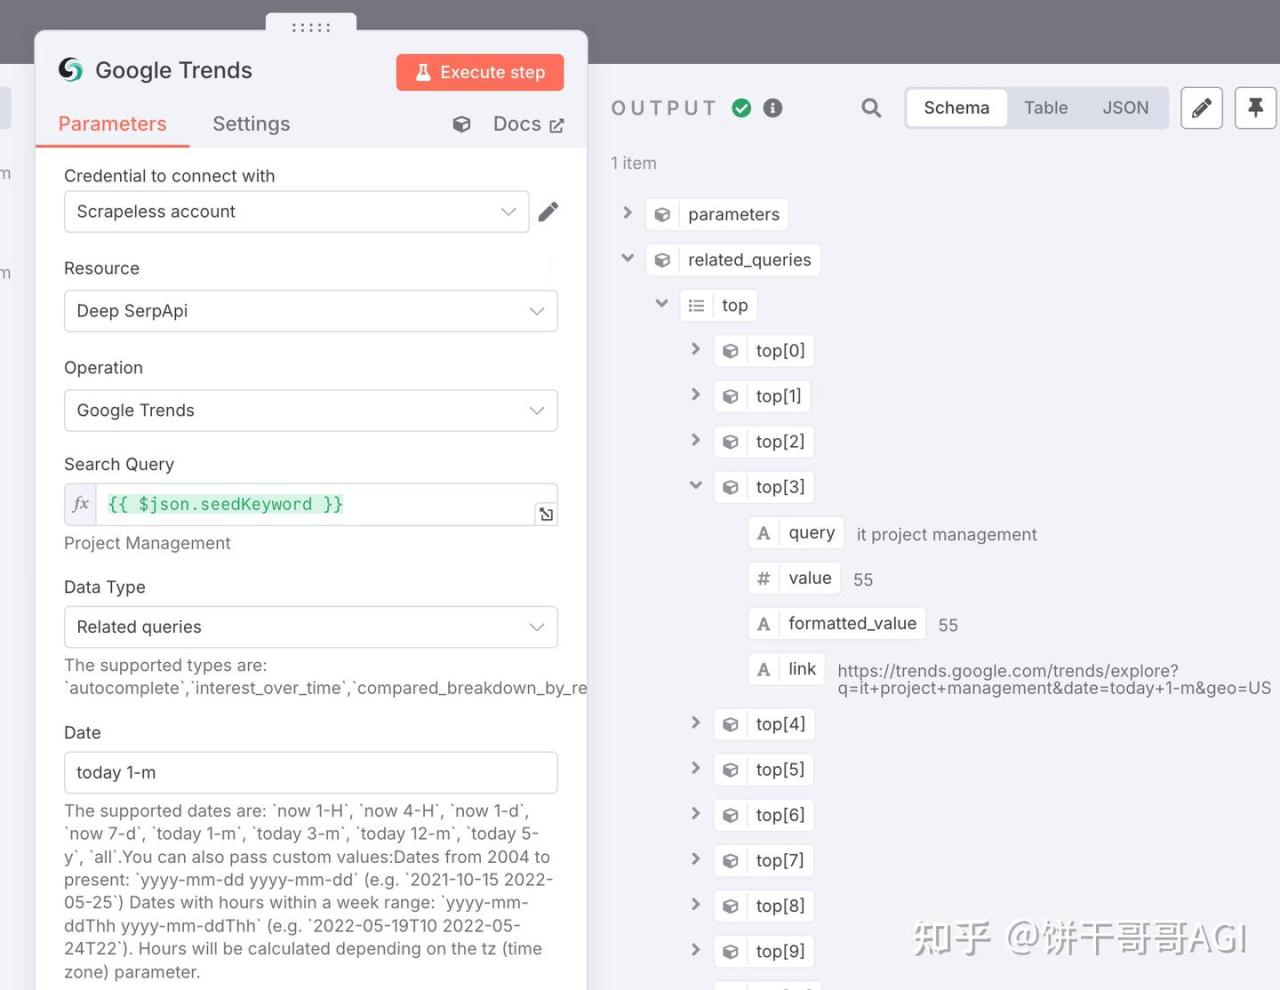Click the pencil icon to edit the credential
This screenshot has height=990, width=1280.
(548, 212)
